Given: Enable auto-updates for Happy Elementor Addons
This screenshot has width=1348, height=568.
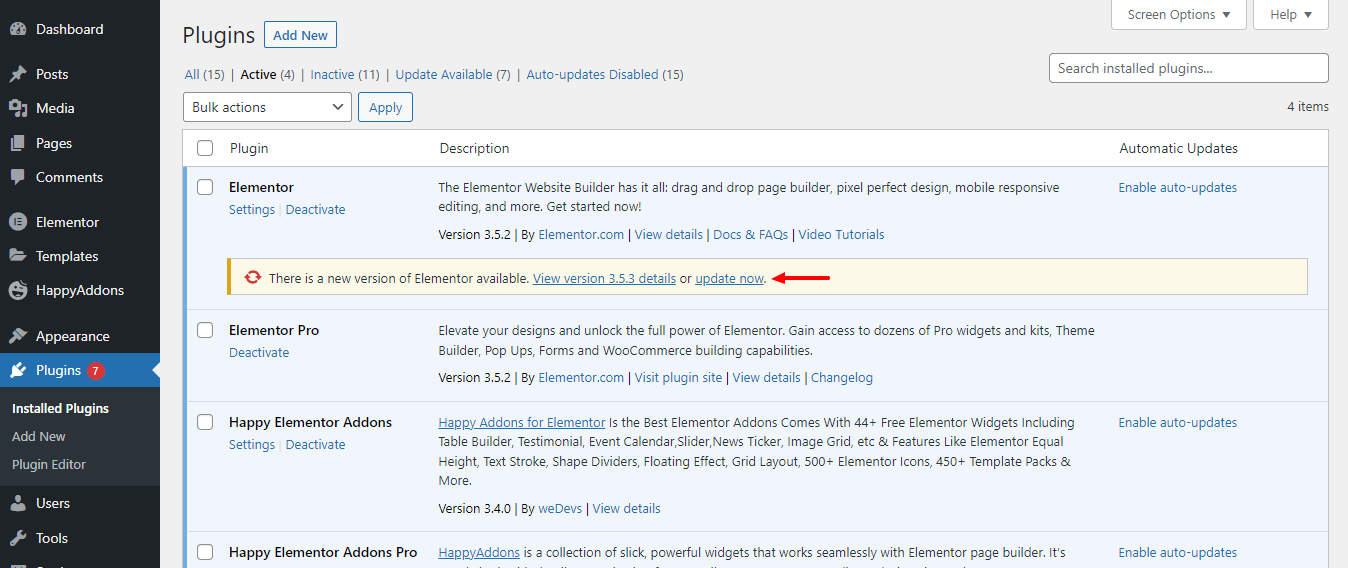Looking at the screenshot, I should 1177,422.
